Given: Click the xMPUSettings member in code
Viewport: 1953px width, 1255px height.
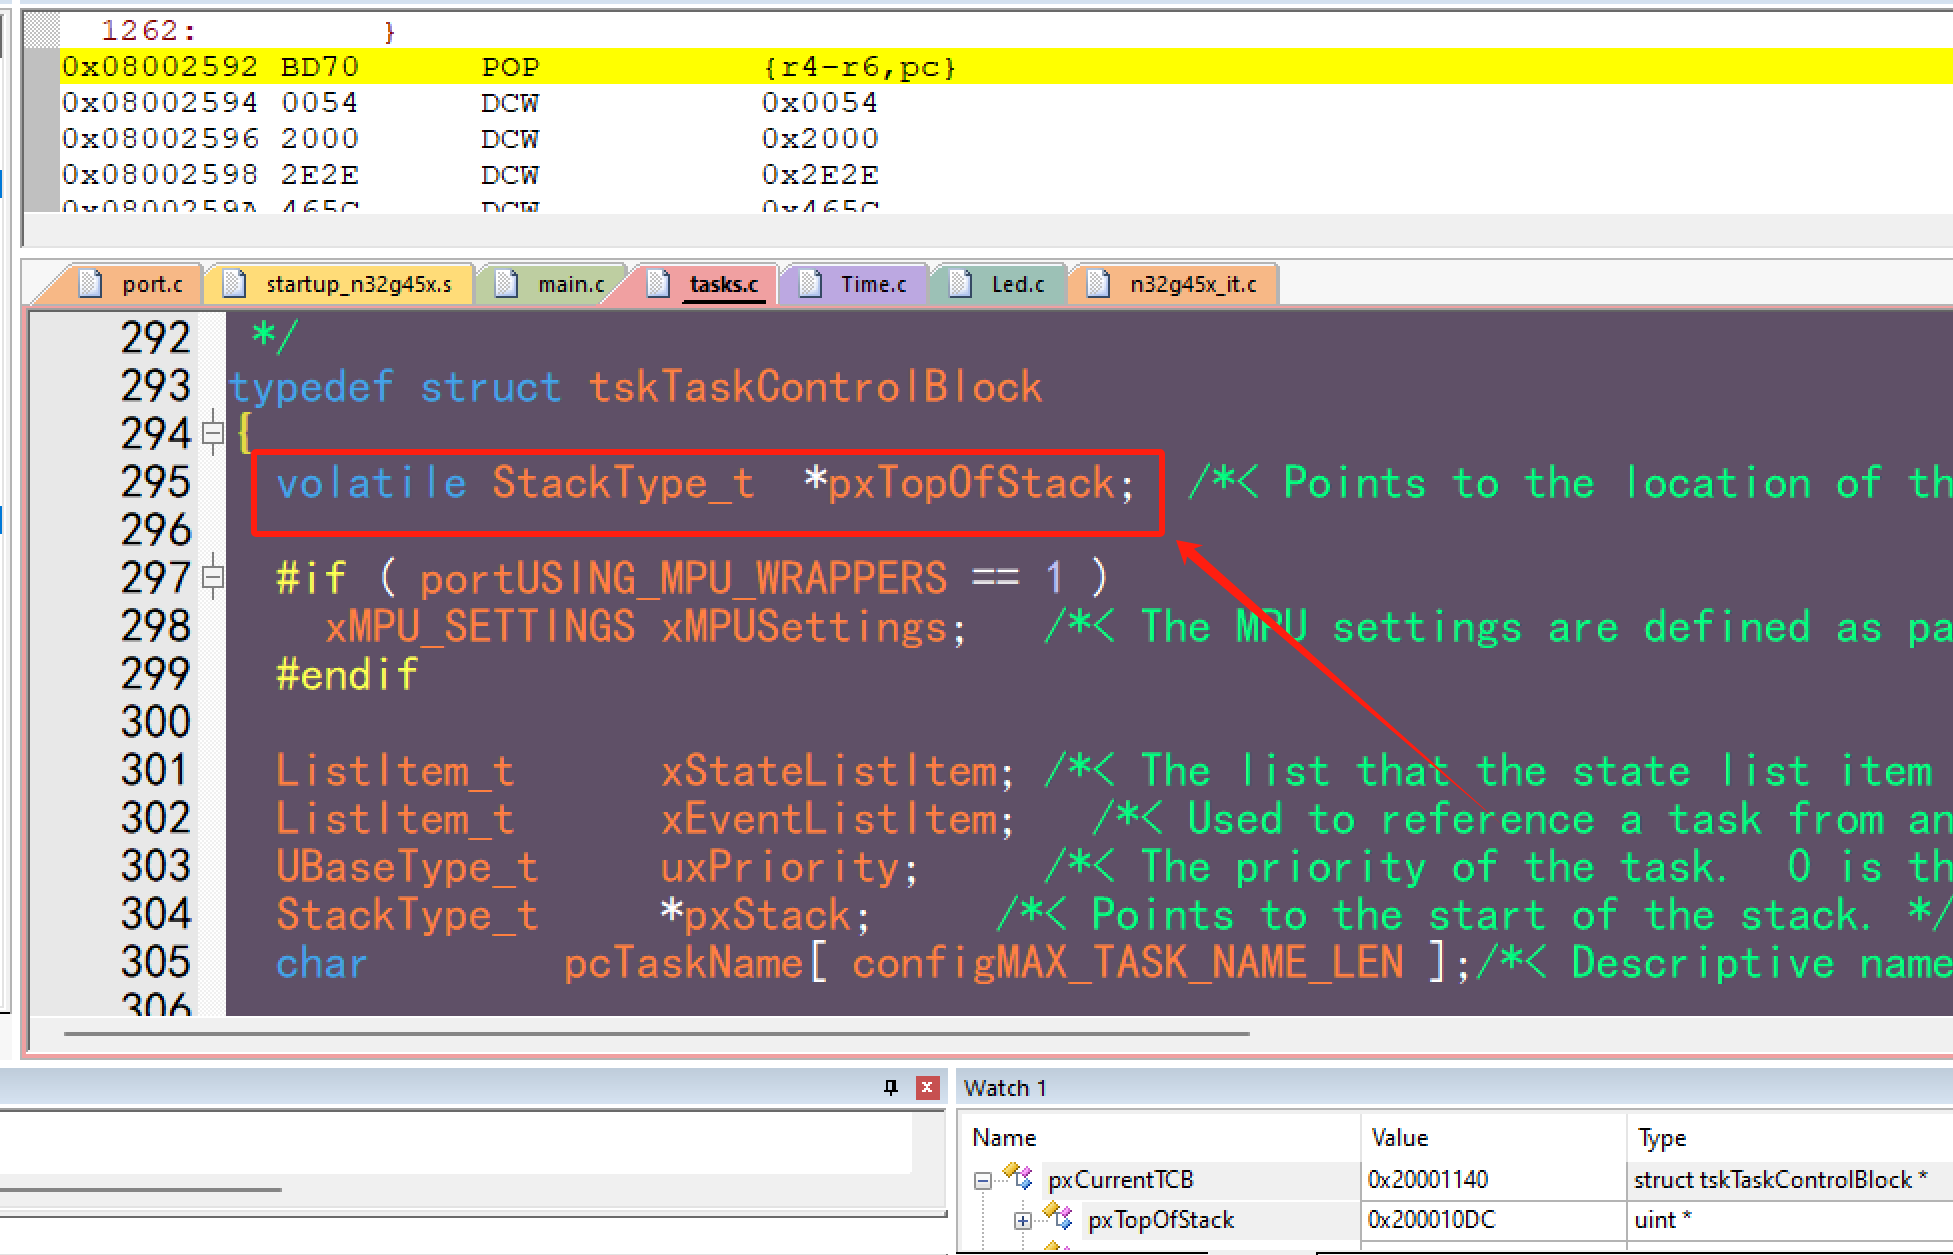Looking at the screenshot, I should 804,627.
